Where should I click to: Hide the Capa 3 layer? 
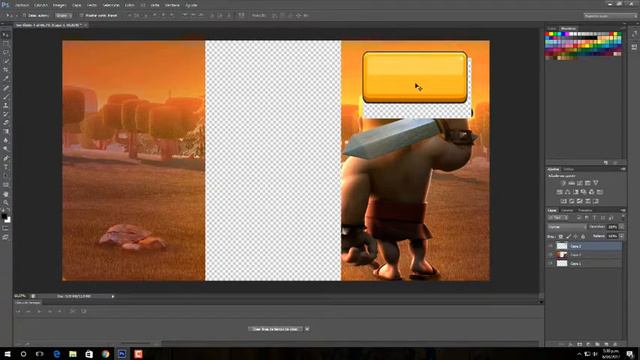551,246
